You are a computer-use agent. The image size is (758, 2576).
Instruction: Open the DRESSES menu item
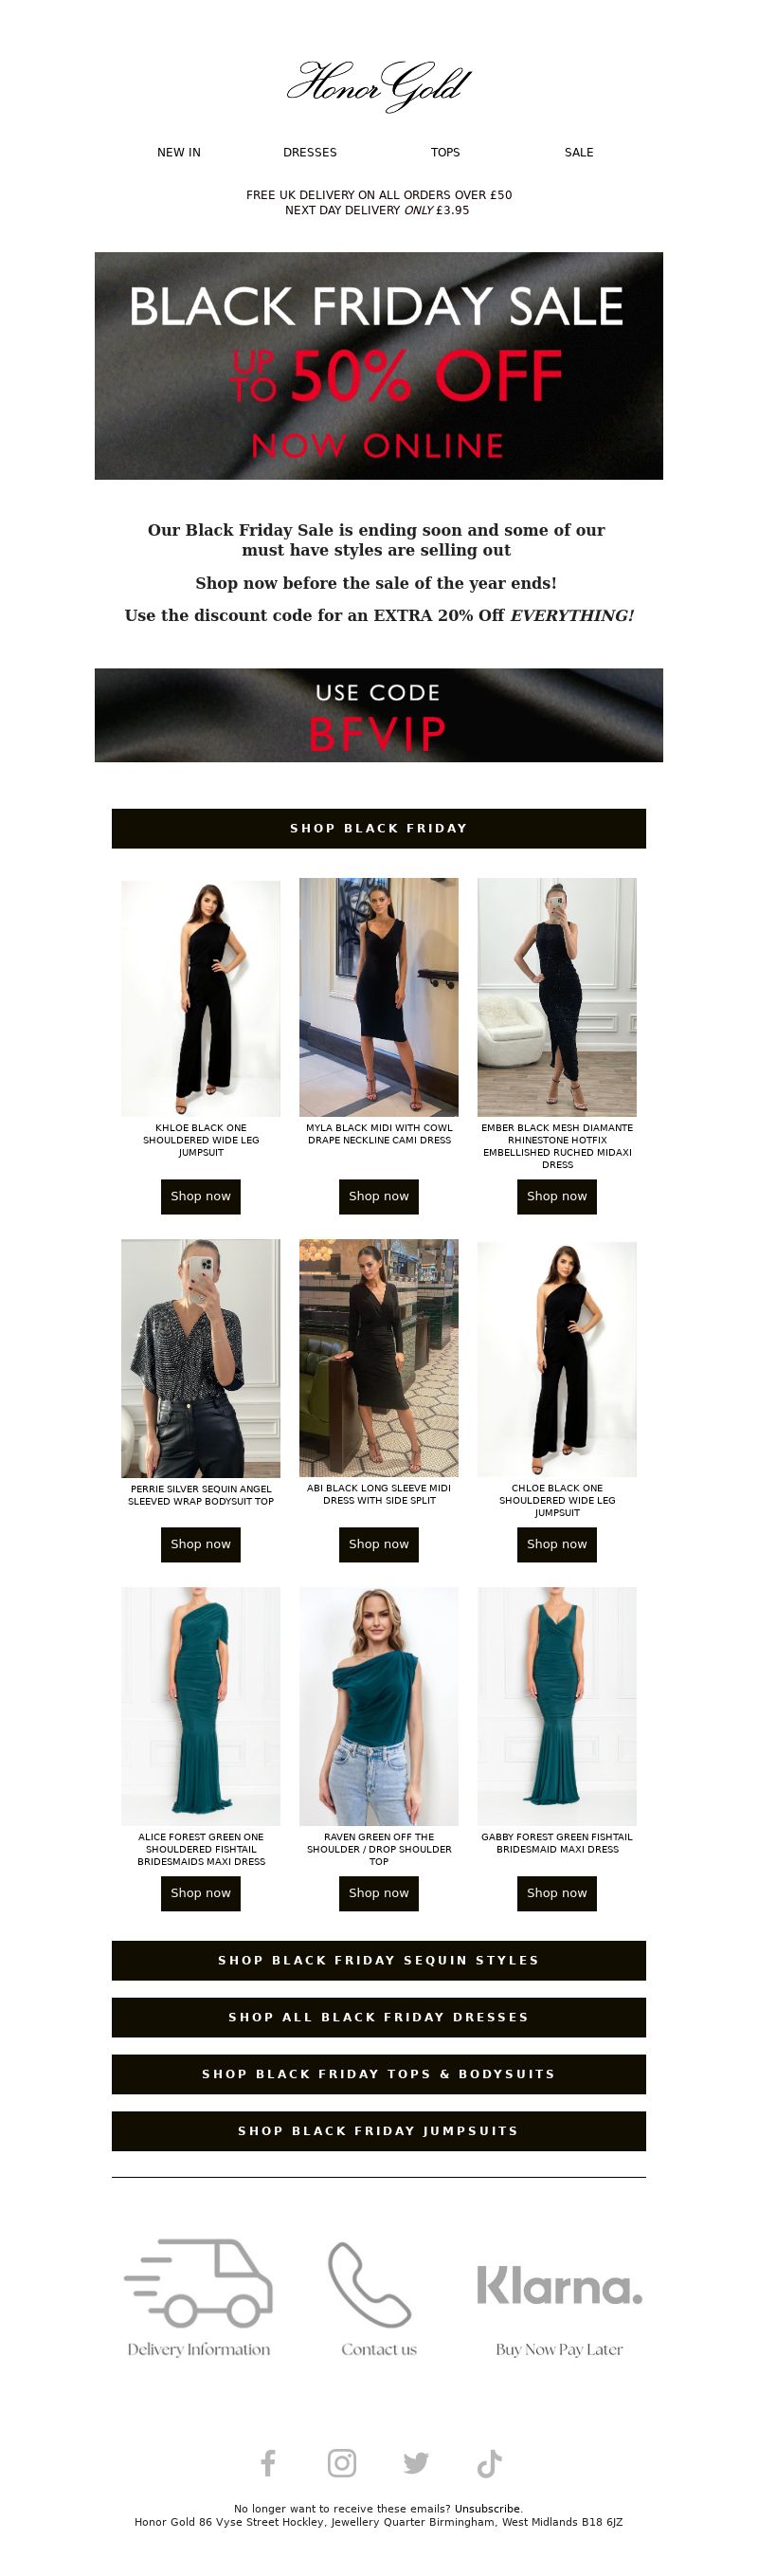click(310, 152)
